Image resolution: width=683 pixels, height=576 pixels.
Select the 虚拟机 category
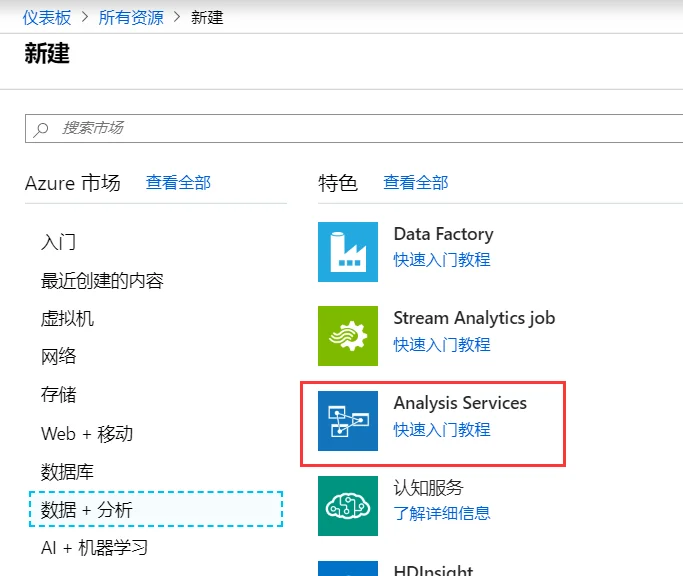point(67,318)
